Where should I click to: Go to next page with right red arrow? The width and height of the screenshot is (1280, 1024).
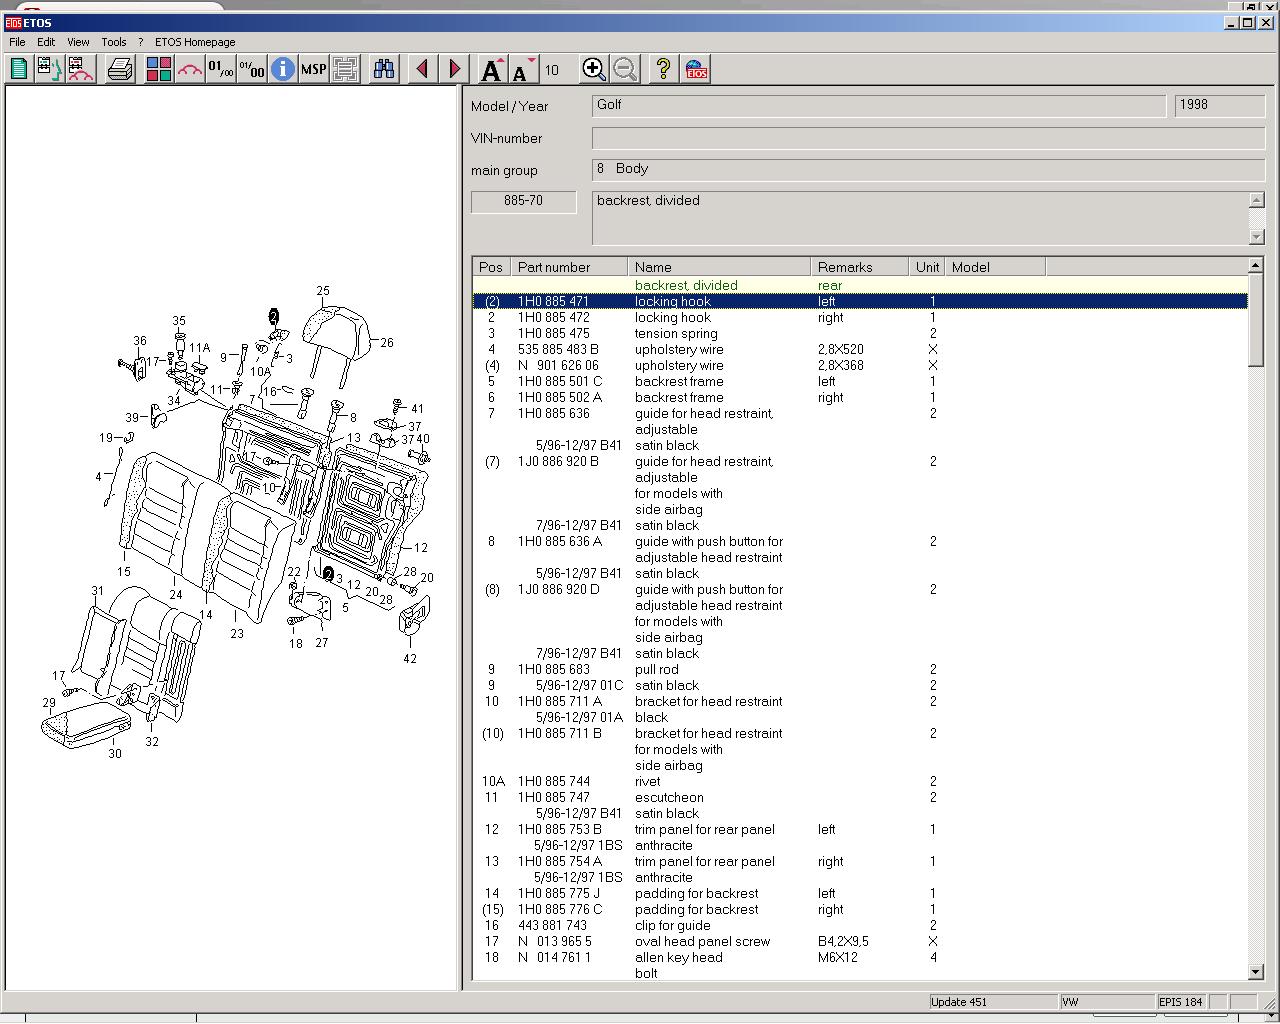pyautogui.click(x=455, y=69)
